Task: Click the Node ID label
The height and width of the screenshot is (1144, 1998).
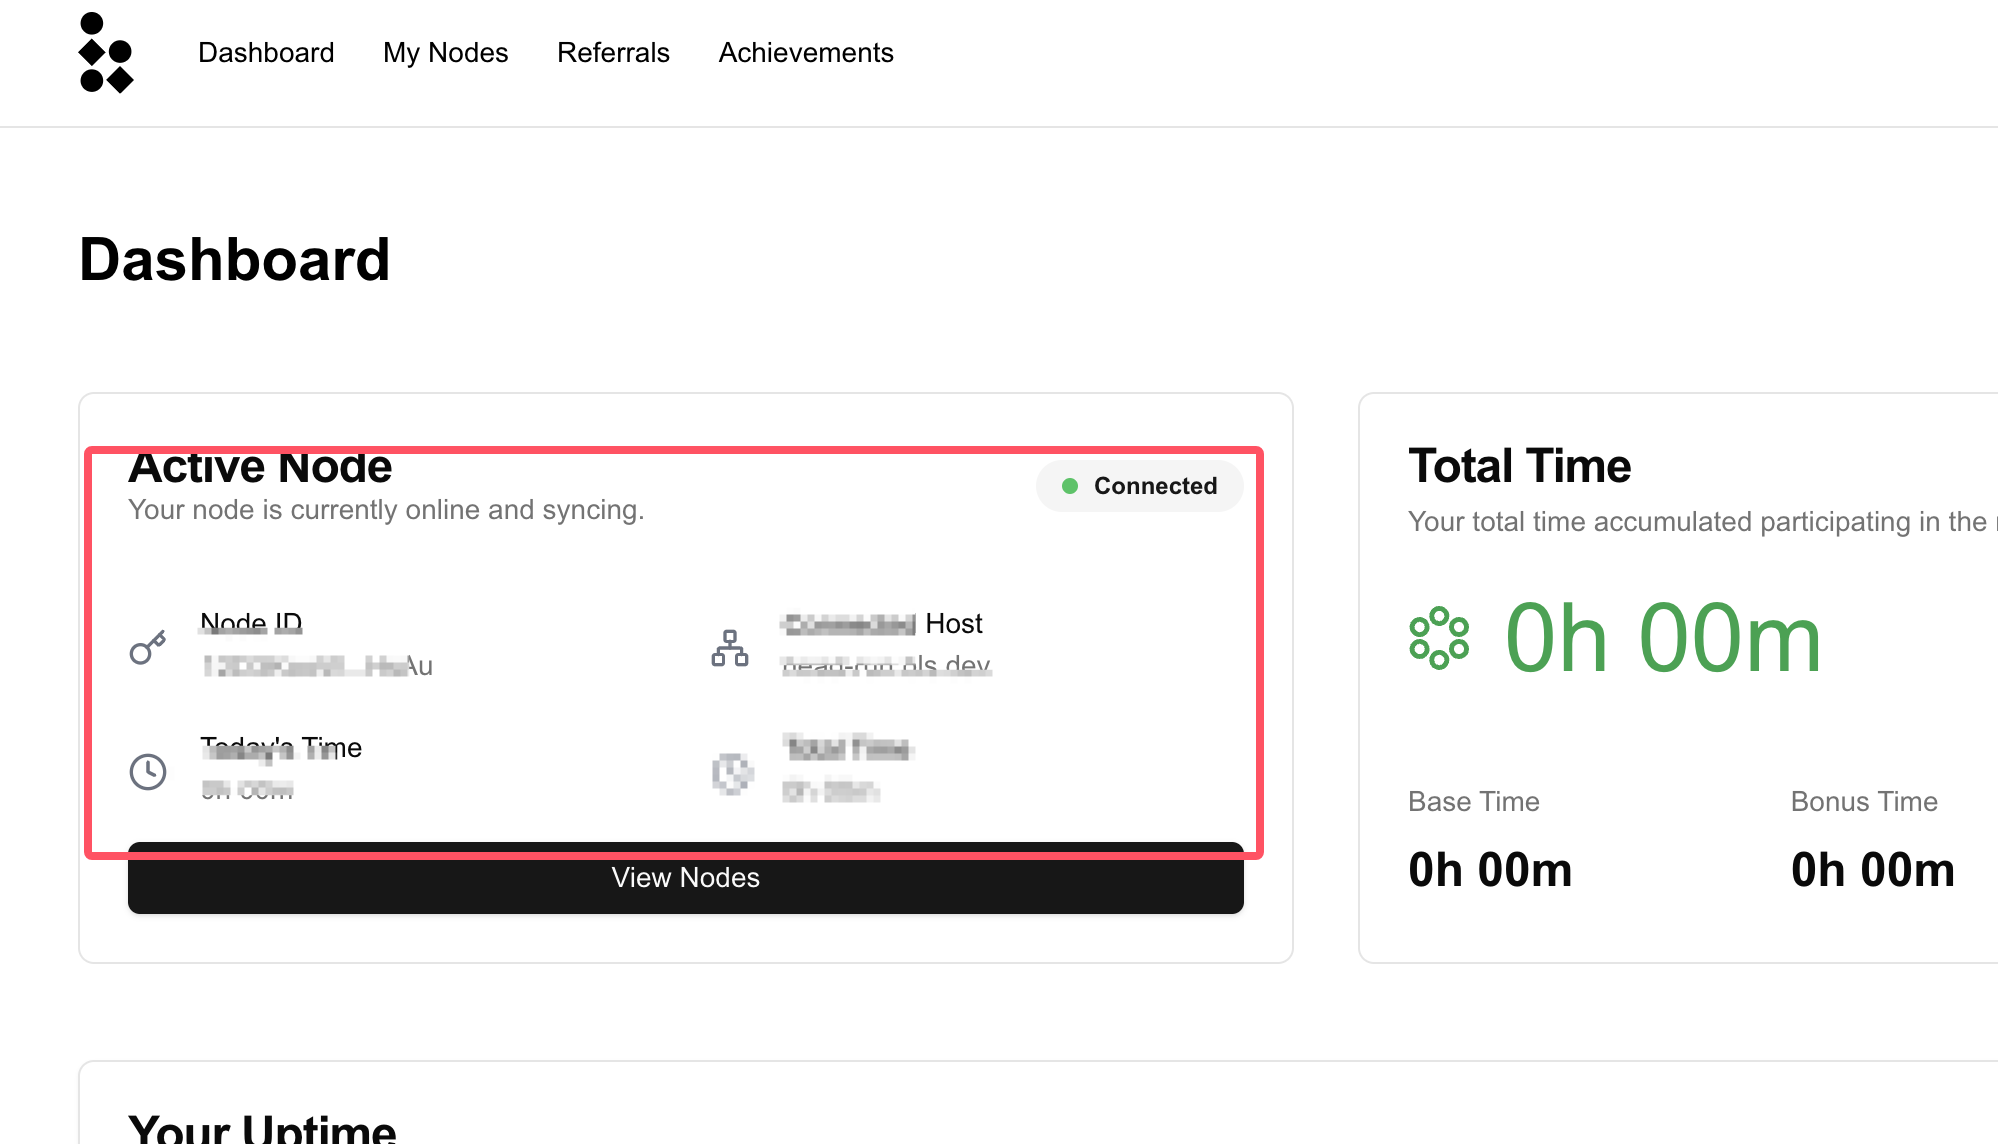Action: coord(251,623)
